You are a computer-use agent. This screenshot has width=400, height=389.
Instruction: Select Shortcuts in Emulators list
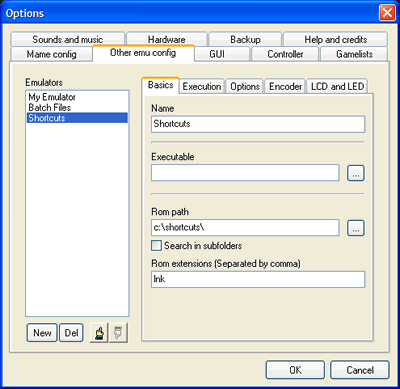[77, 118]
